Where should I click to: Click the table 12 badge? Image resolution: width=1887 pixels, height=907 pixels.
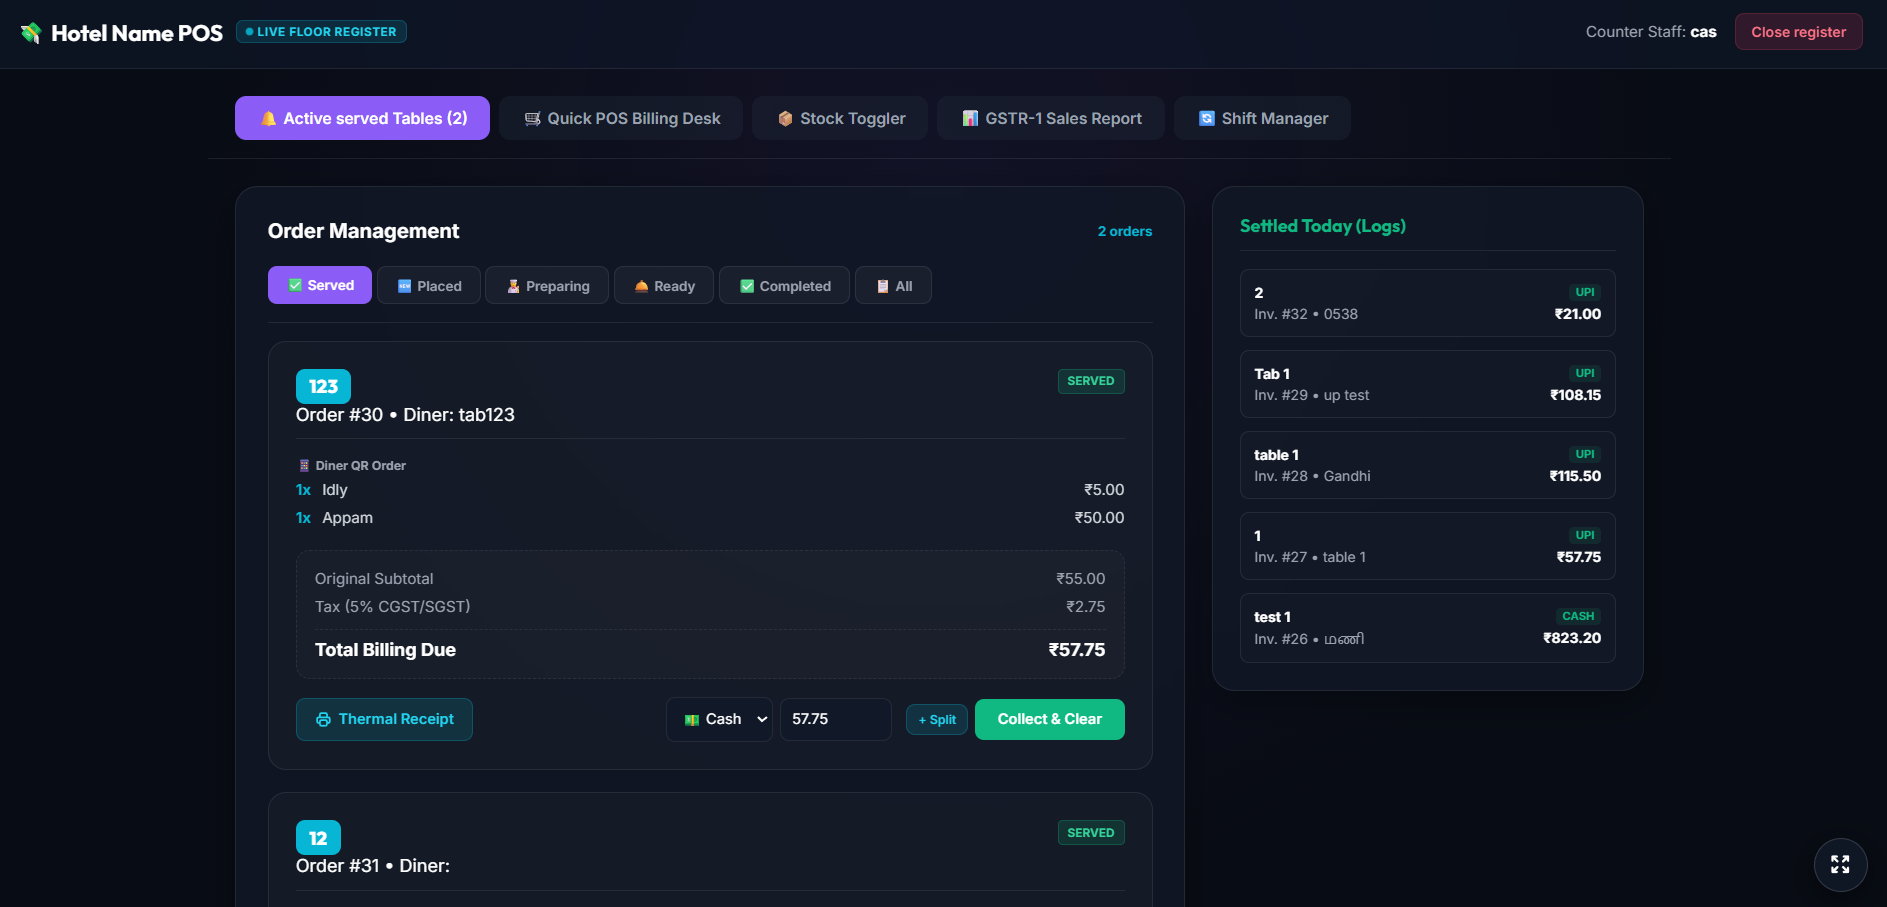click(x=318, y=838)
